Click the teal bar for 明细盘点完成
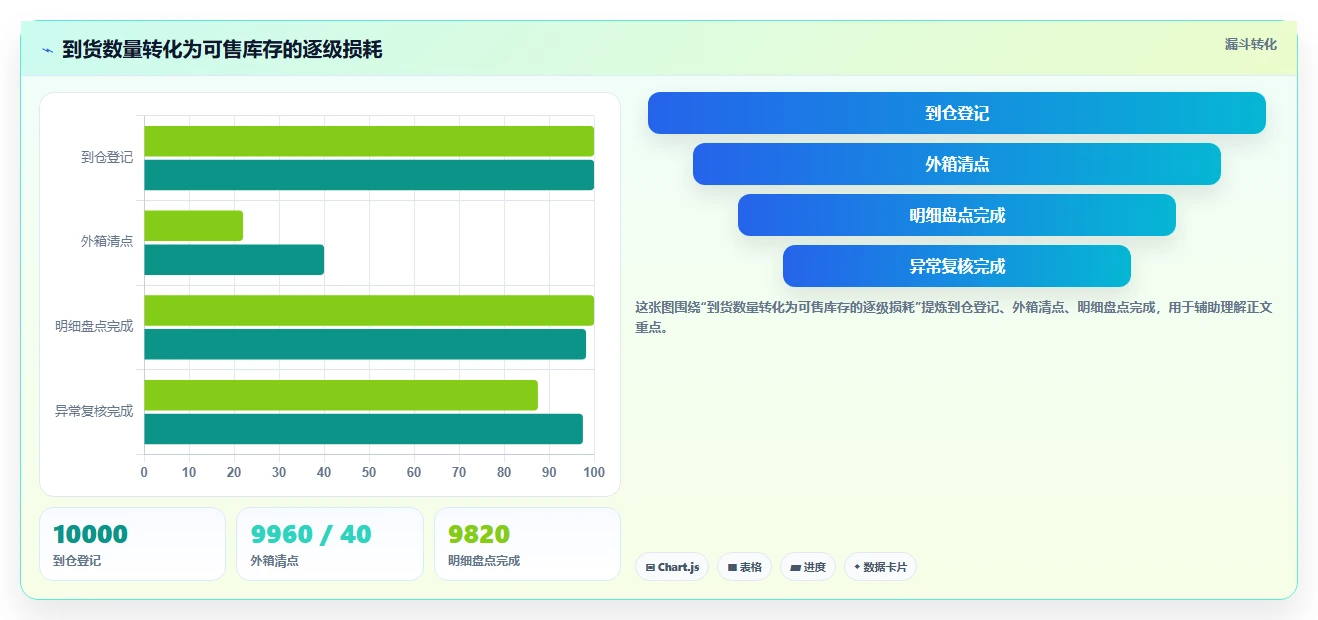1318x620 pixels. click(x=365, y=344)
